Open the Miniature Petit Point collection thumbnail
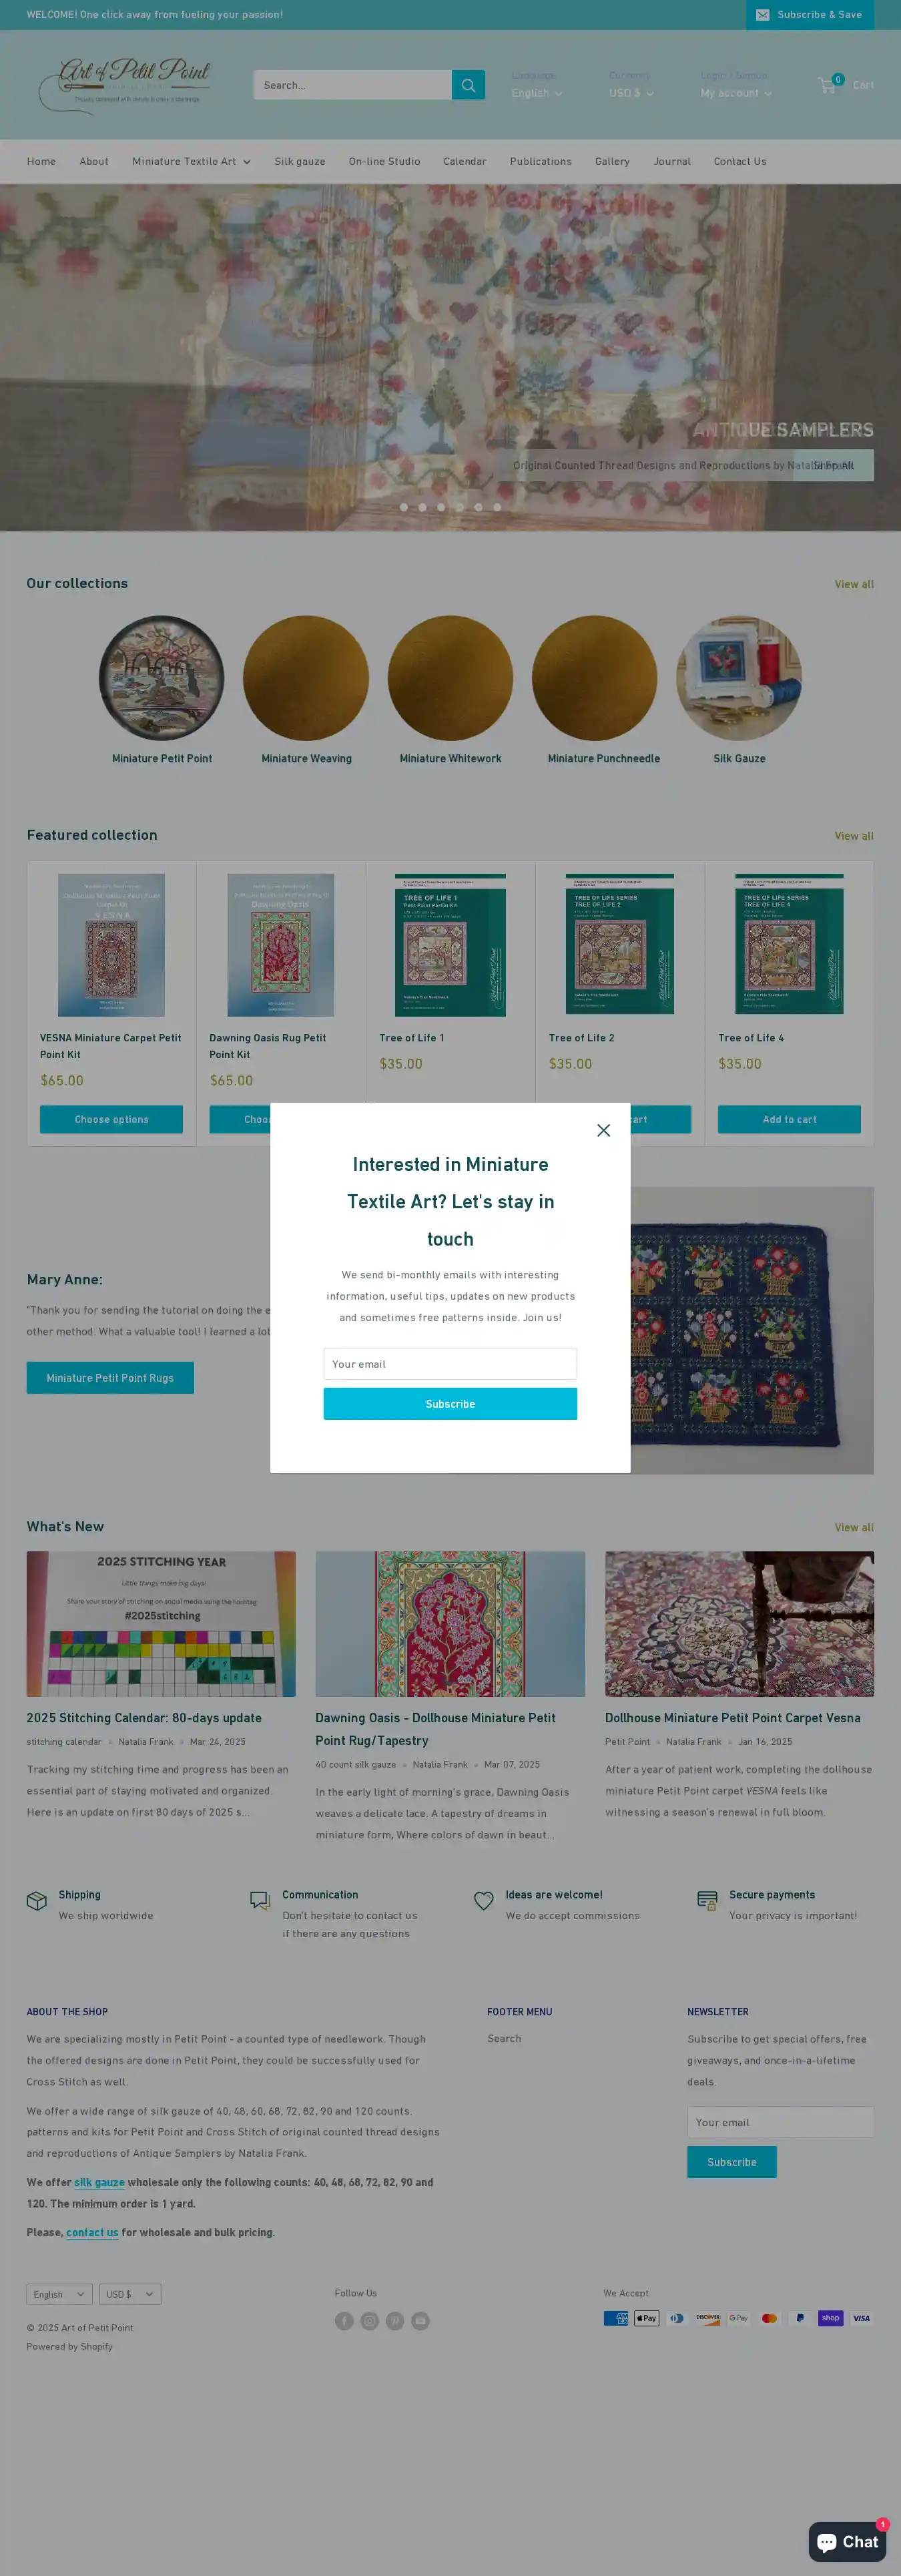901x2576 pixels. [162, 678]
